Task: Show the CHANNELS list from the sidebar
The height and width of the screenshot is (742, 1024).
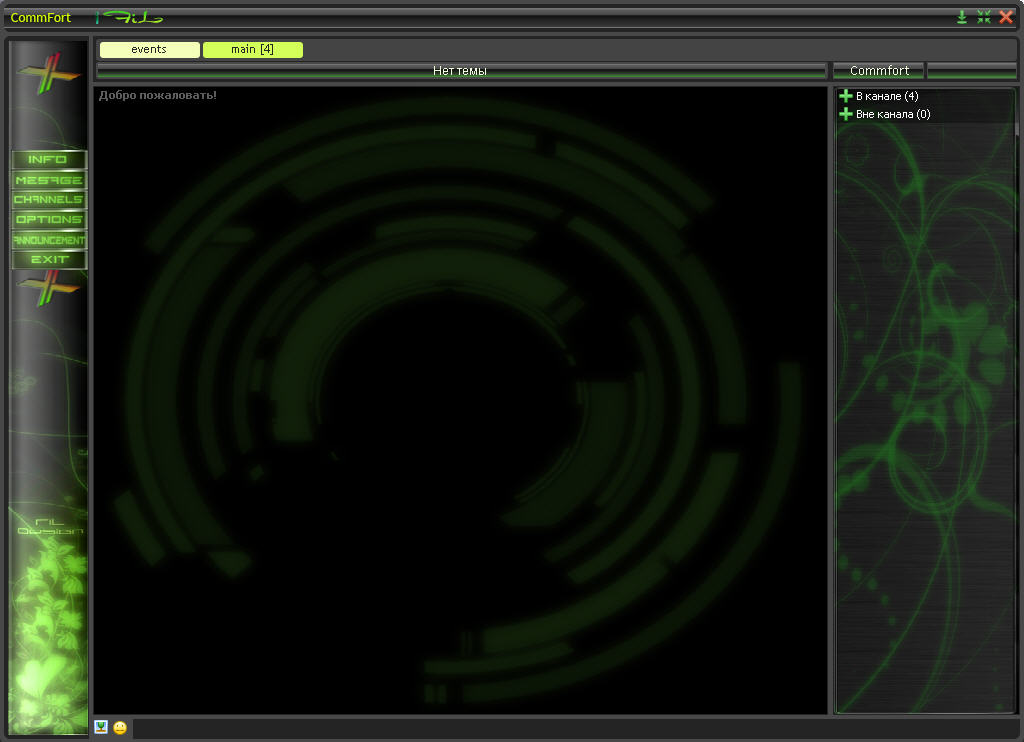Action: click(49, 199)
